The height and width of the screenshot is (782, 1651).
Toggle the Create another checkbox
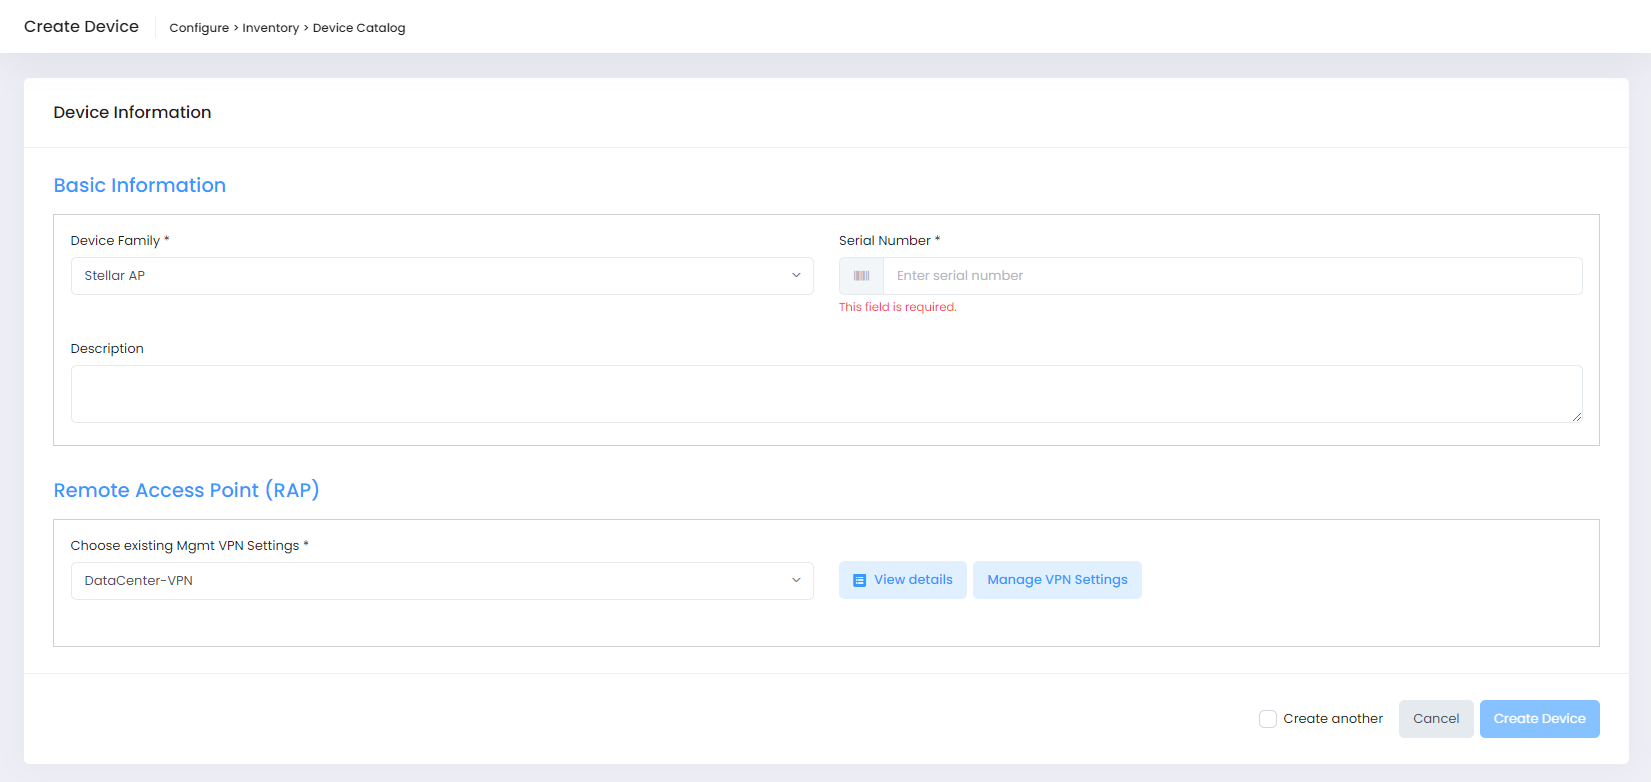click(1268, 719)
